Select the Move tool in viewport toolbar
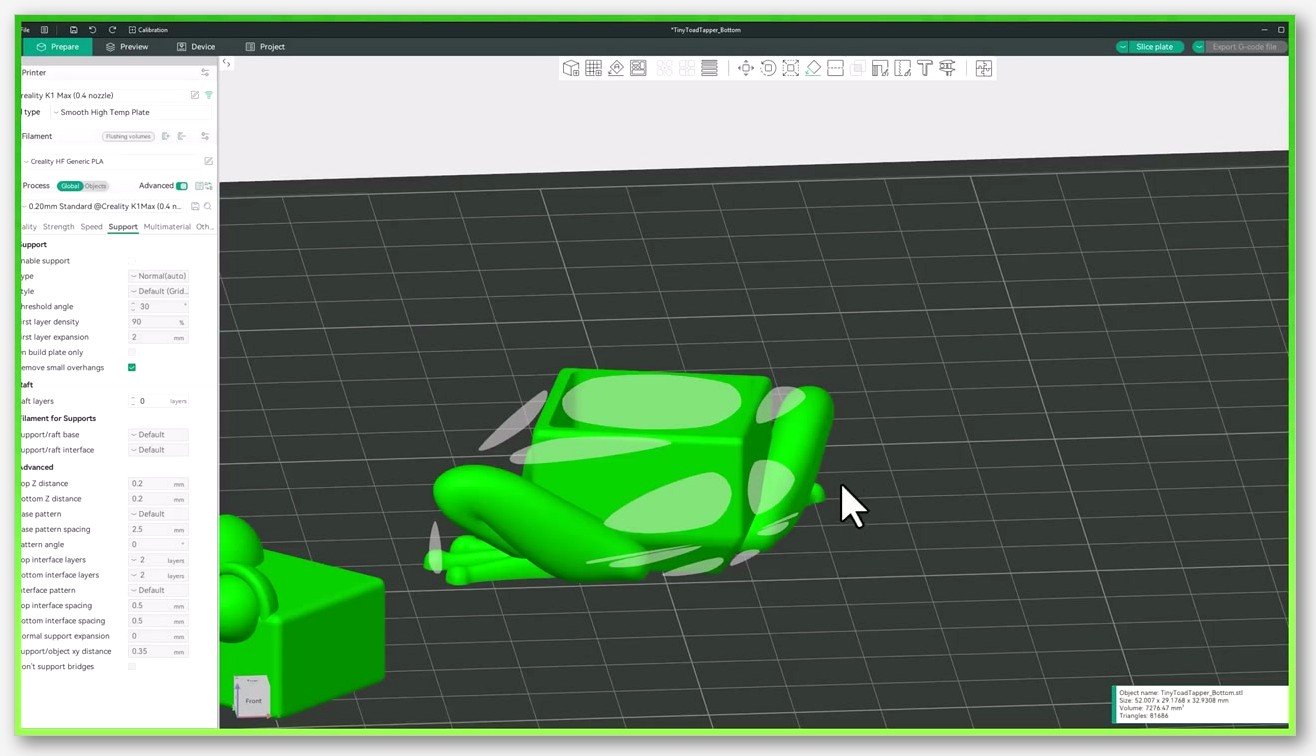1316x756 pixels. coord(745,68)
